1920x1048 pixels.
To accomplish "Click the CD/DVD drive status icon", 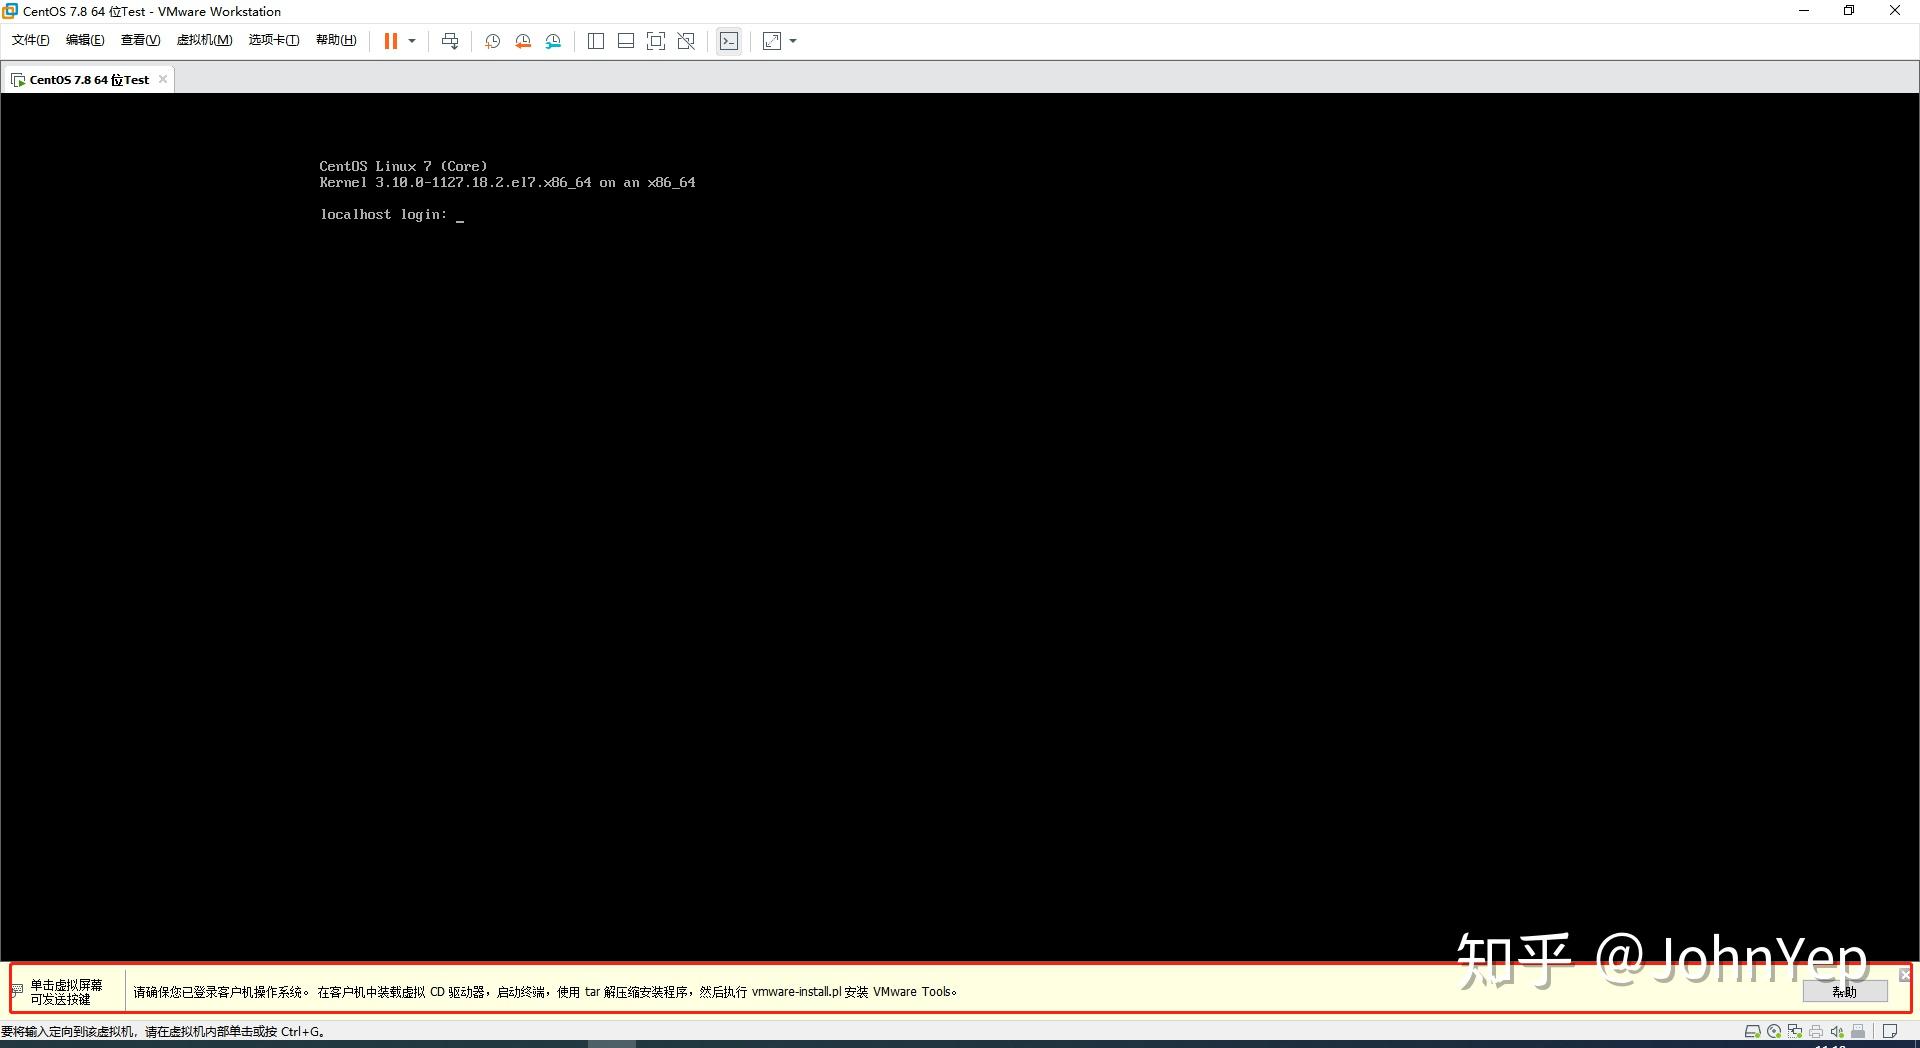I will click(1773, 1031).
